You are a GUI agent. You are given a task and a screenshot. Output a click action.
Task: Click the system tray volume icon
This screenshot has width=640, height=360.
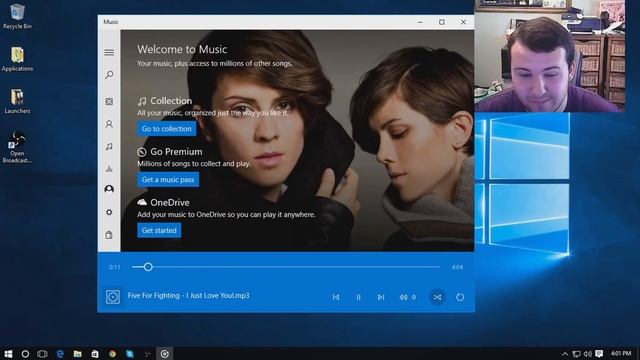[588, 354]
